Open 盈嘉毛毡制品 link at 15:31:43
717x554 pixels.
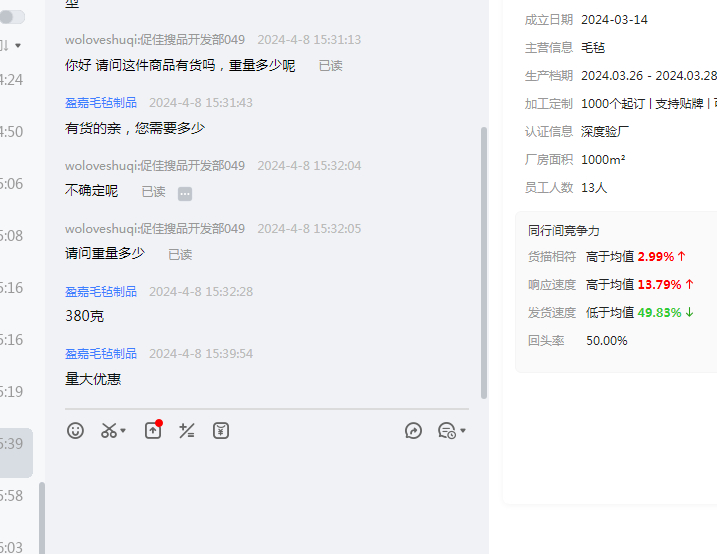101,102
